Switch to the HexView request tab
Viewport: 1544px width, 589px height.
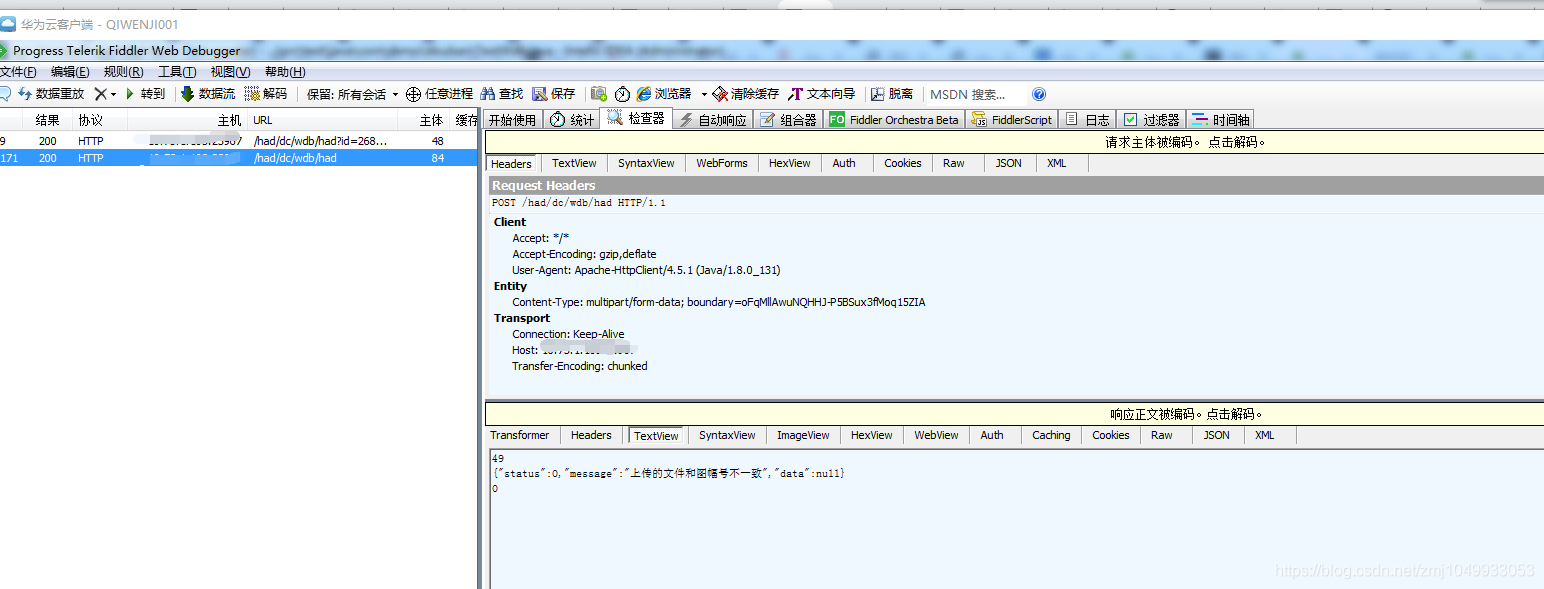[789, 162]
